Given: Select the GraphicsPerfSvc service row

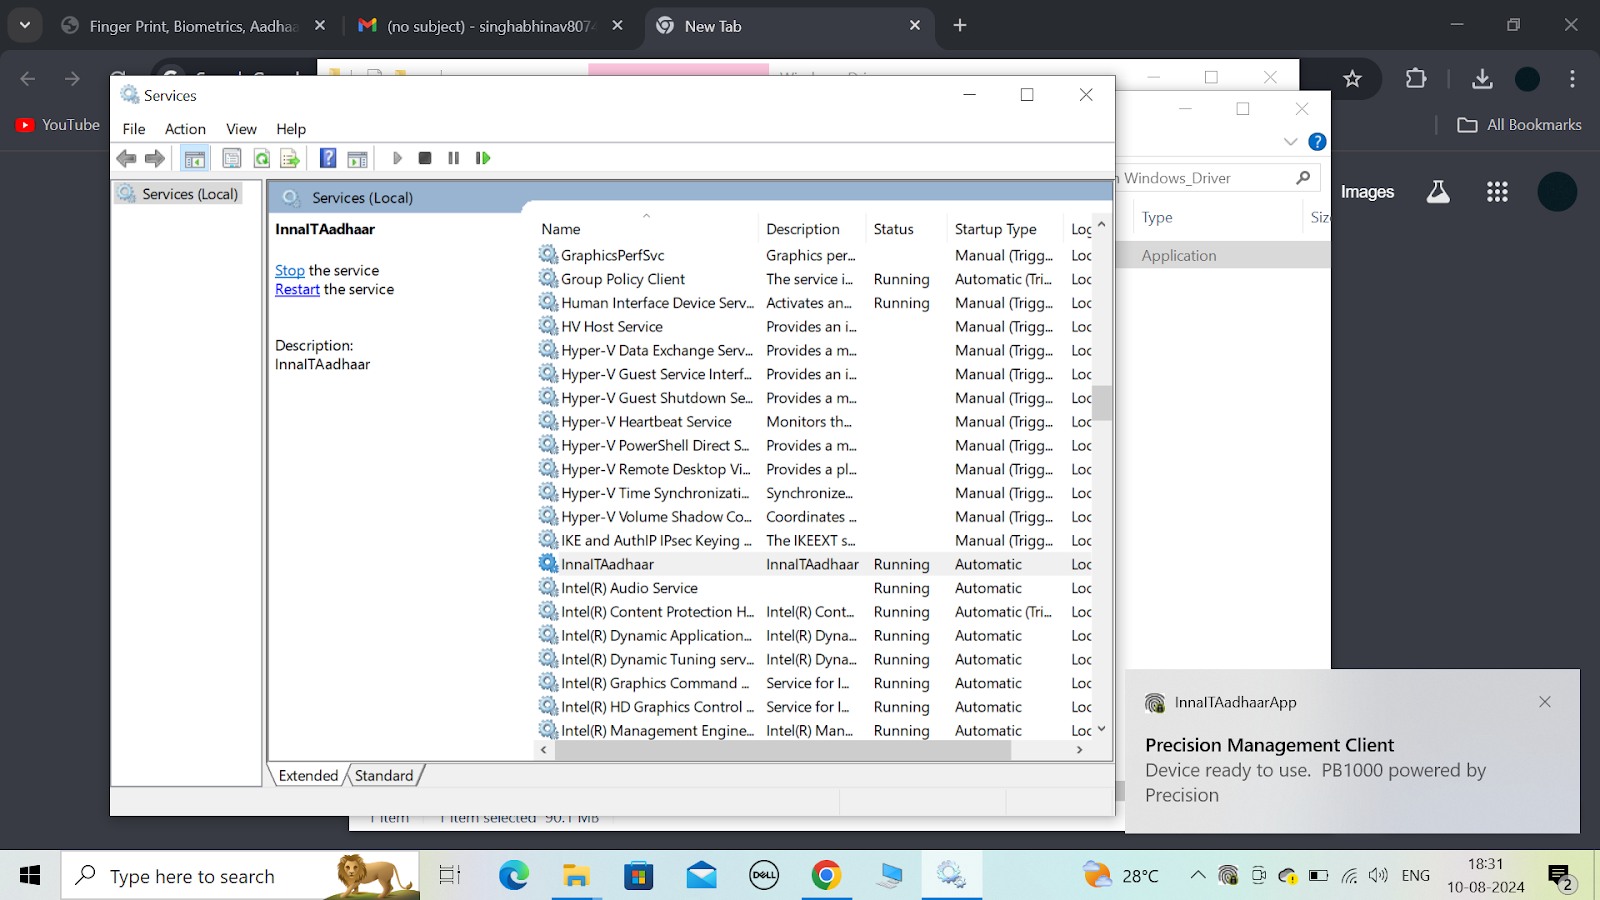Looking at the screenshot, I should 814,255.
